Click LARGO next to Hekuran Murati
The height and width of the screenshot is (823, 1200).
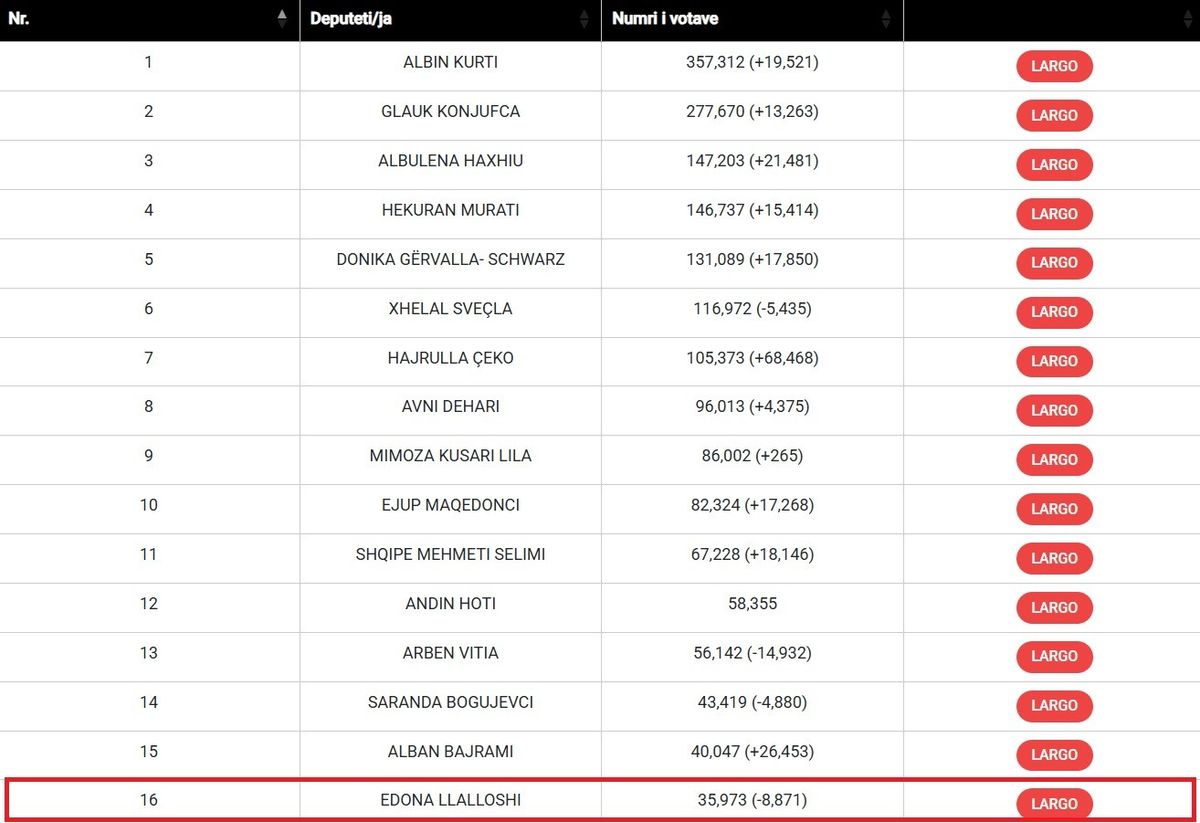click(x=1054, y=214)
